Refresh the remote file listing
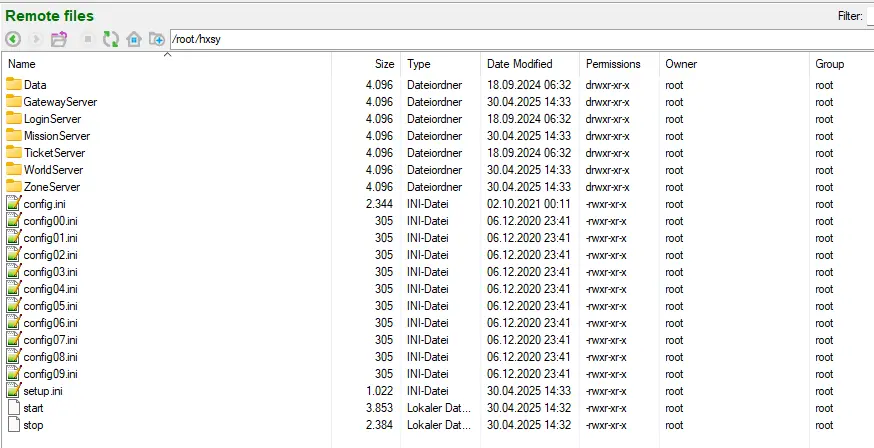874x448 pixels. pyautogui.click(x=111, y=39)
